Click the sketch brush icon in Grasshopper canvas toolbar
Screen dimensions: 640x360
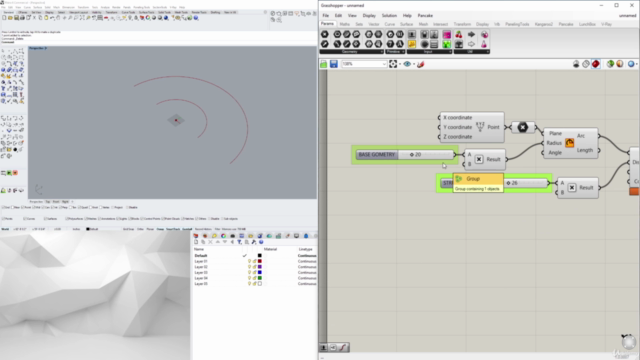(421, 64)
